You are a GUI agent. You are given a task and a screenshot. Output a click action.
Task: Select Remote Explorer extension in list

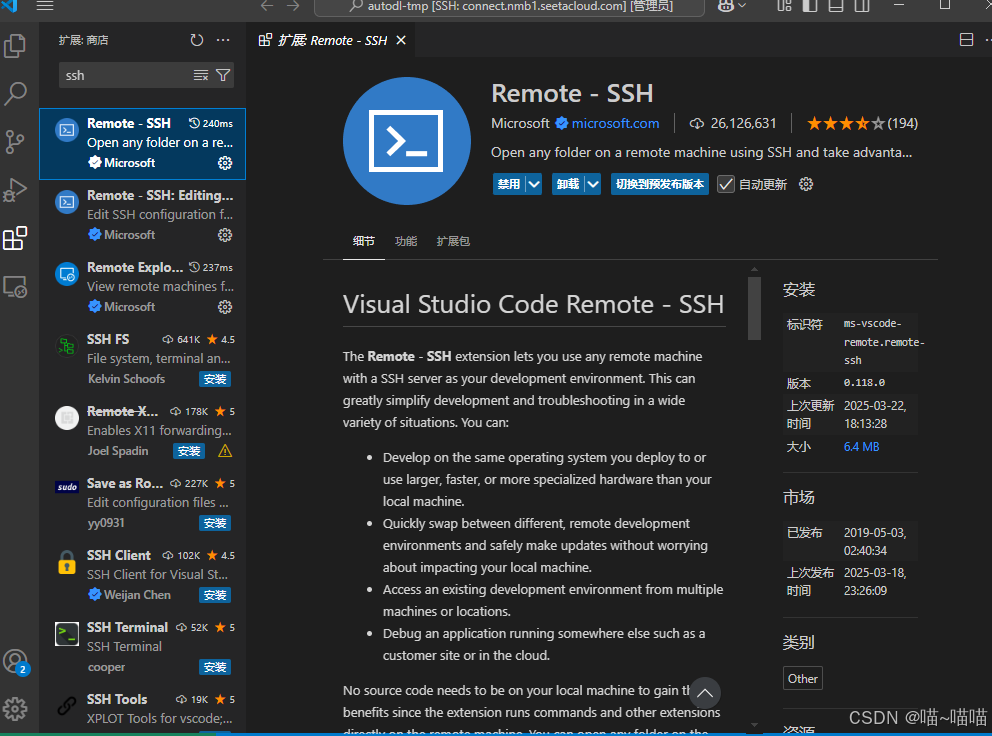tap(142, 288)
